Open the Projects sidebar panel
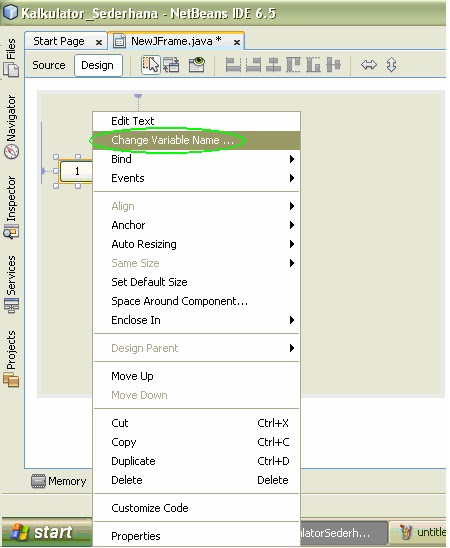Viewport: 450px width, 548px height. point(11,358)
